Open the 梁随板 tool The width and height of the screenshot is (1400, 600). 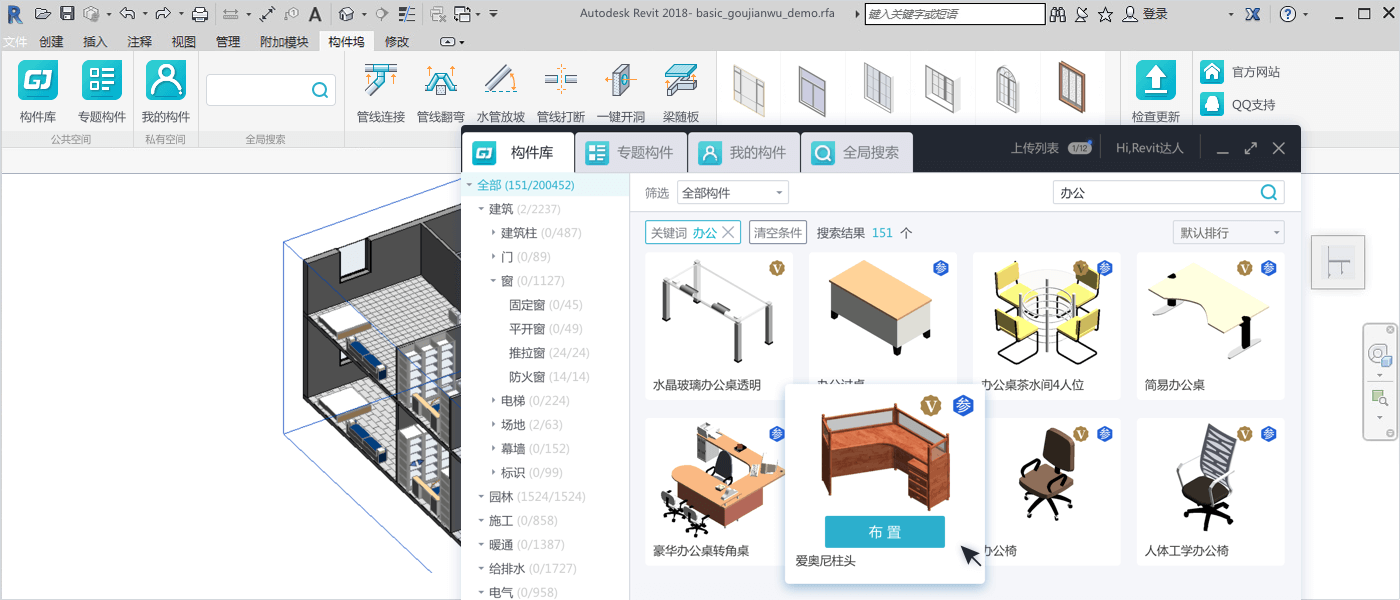(681, 82)
